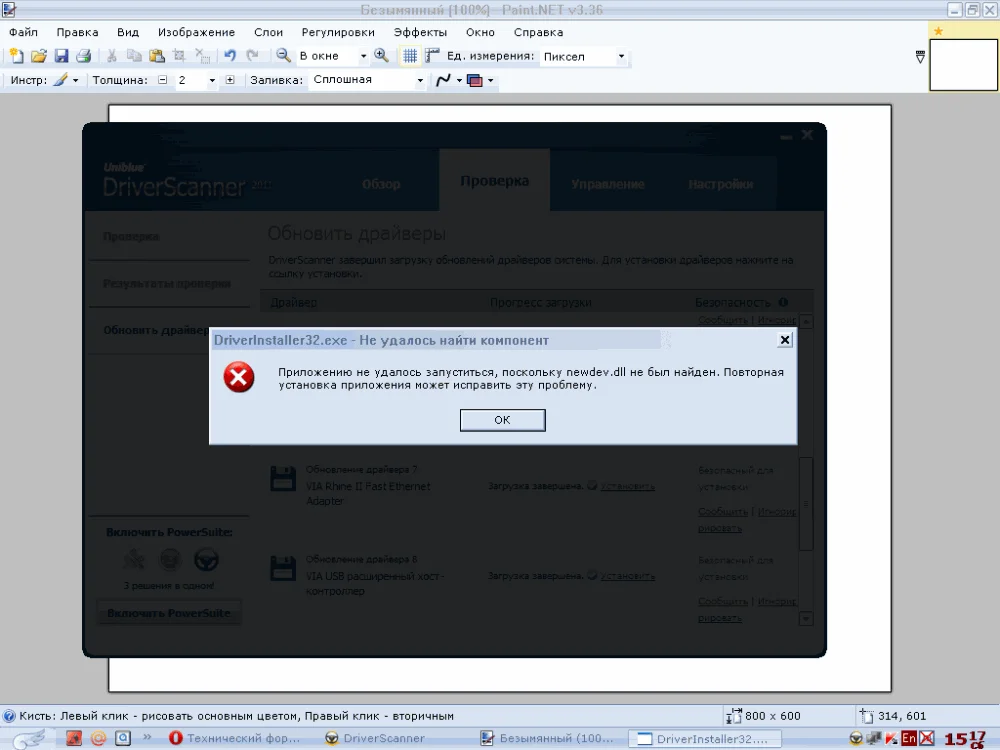The image size is (1000, 750).
Task: Toggle the pixel grid display
Action: pyautogui.click(x=410, y=56)
